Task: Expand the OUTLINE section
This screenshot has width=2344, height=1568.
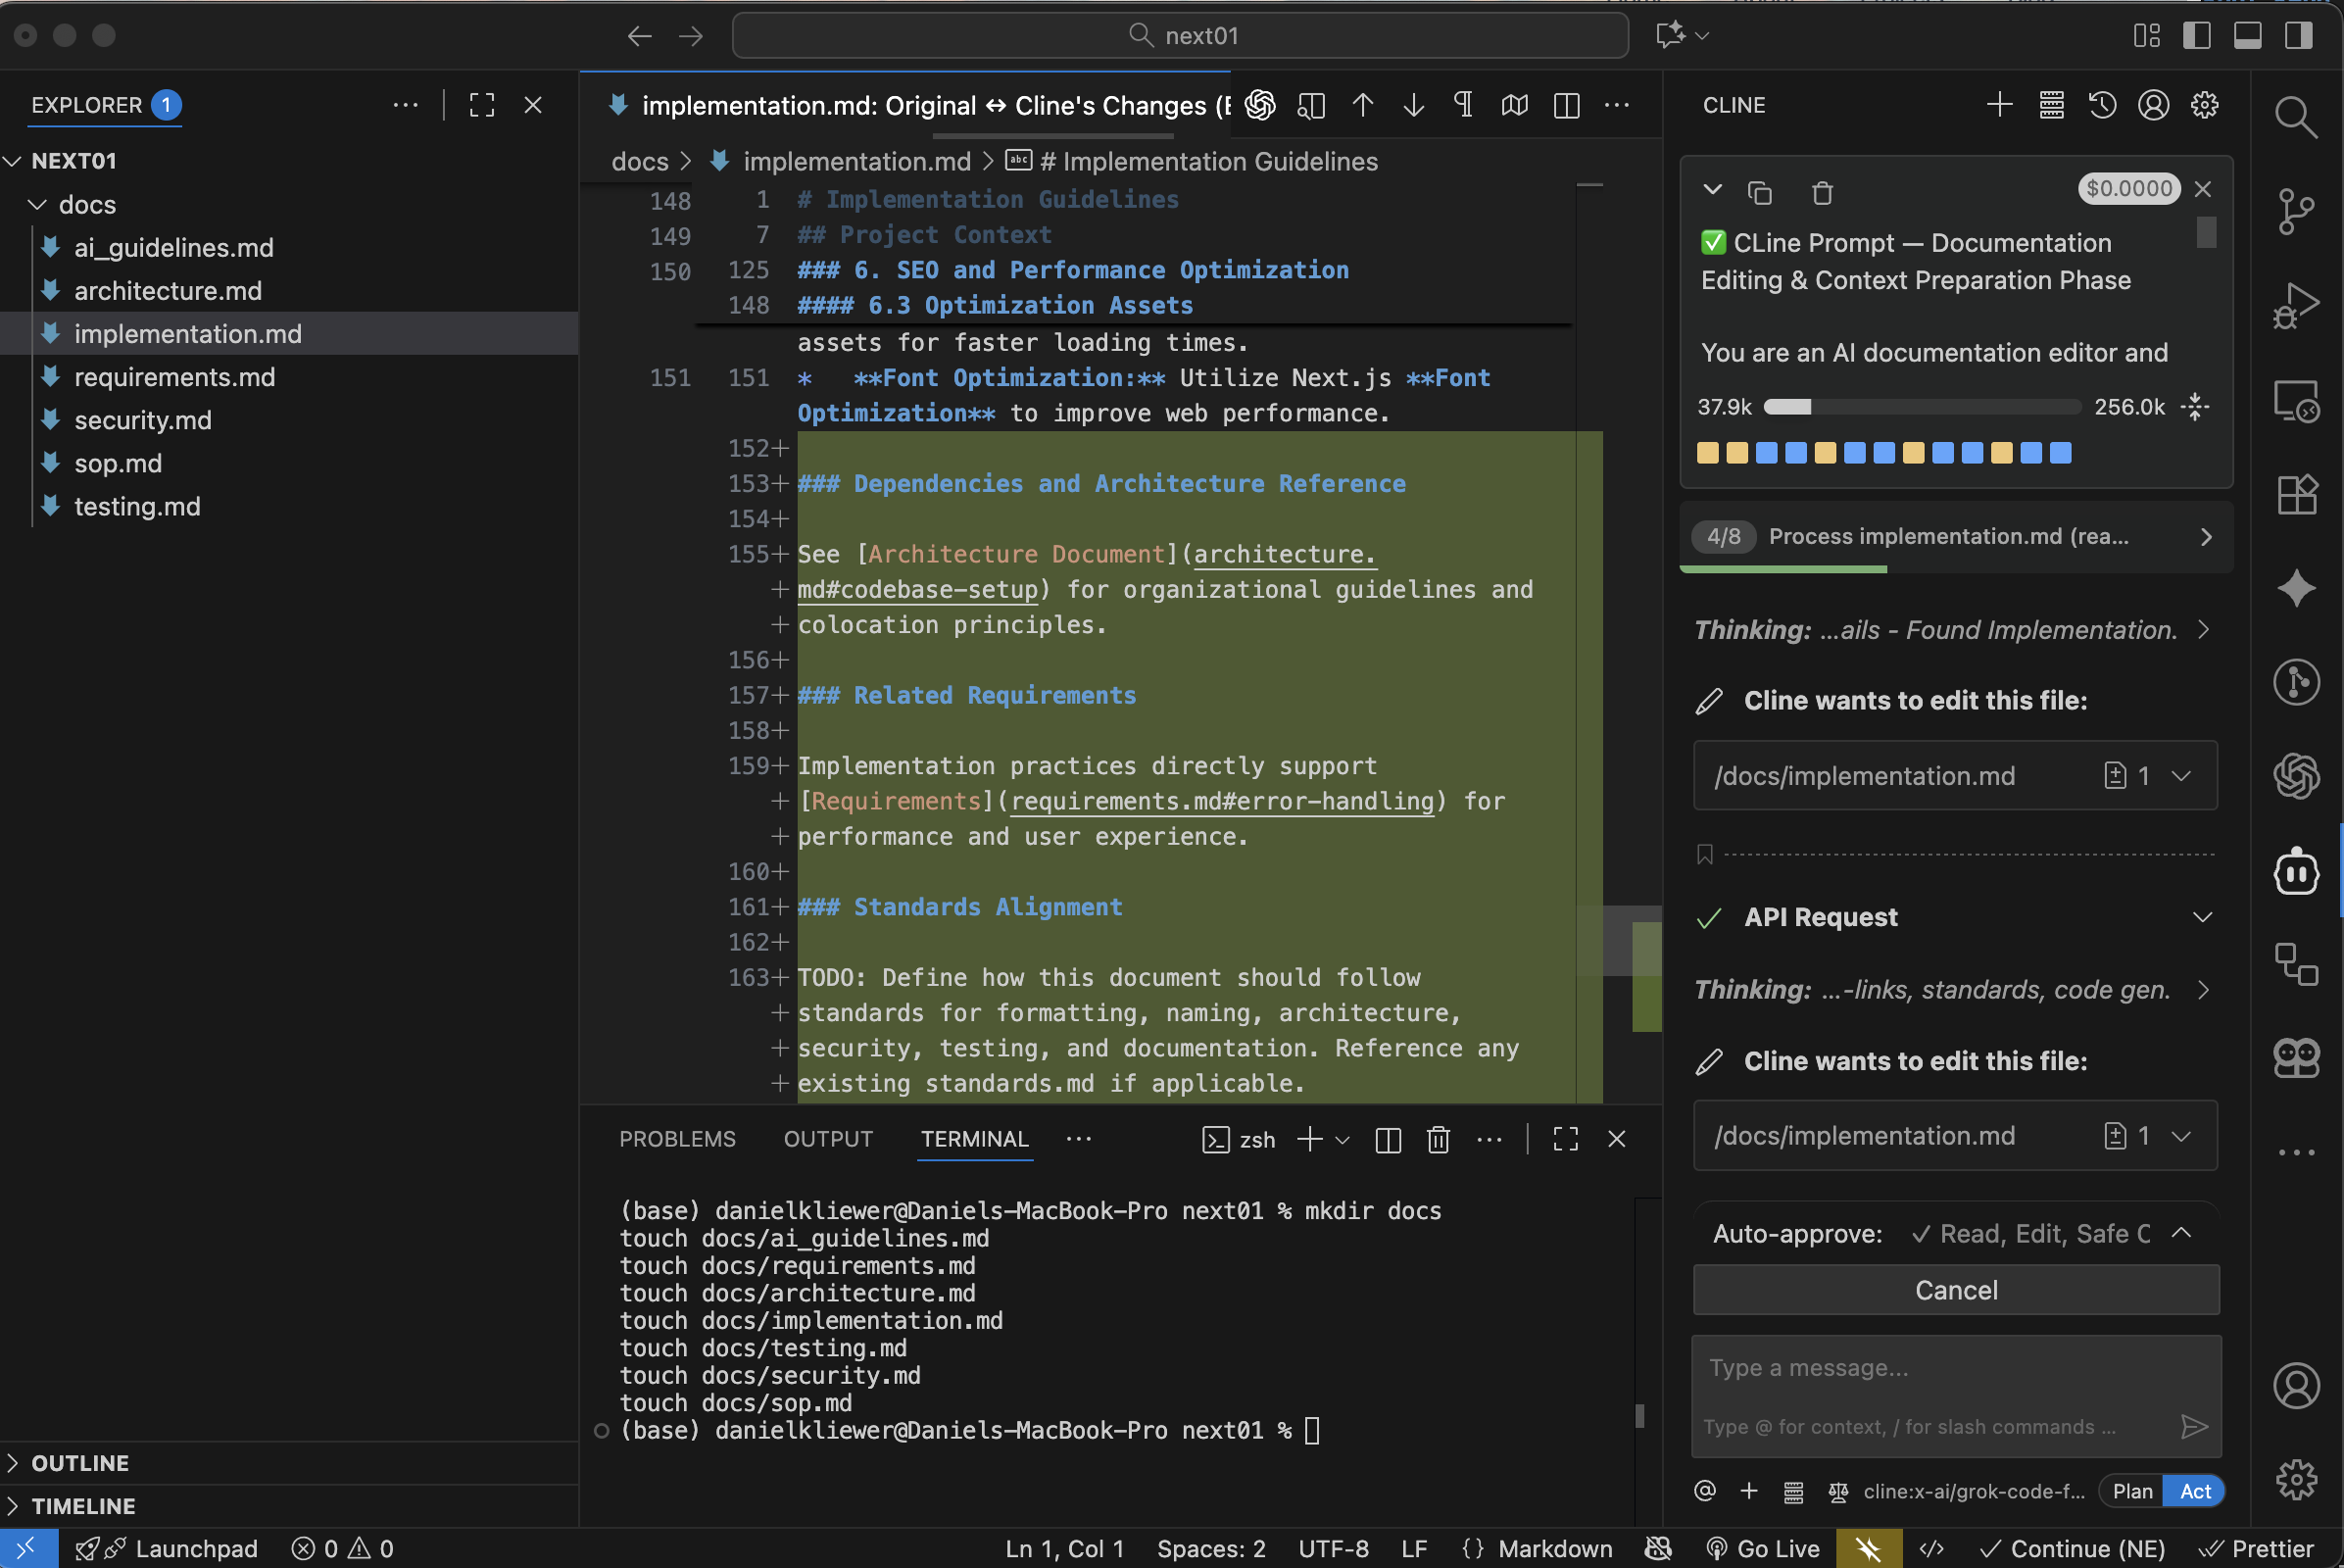Action: tap(80, 1463)
